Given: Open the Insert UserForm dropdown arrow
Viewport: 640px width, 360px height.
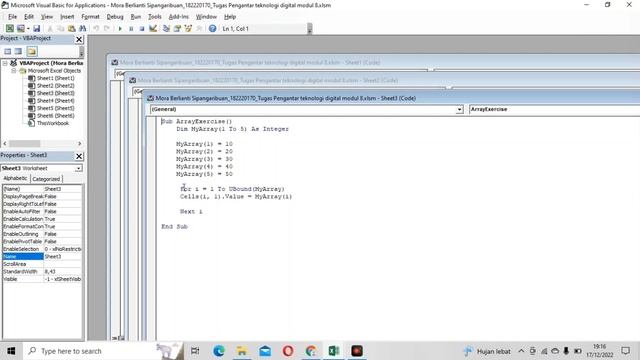Looking at the screenshot, I should (x=28, y=29).
